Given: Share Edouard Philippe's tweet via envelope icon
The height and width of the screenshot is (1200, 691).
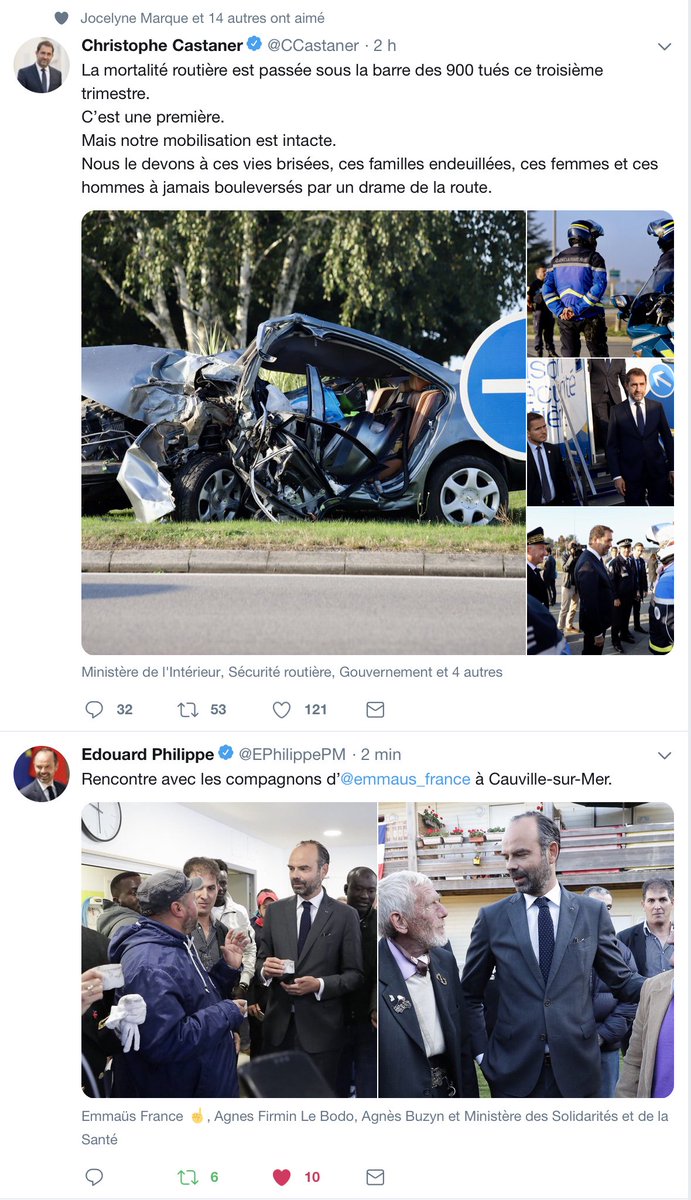Looking at the screenshot, I should point(375,1177).
